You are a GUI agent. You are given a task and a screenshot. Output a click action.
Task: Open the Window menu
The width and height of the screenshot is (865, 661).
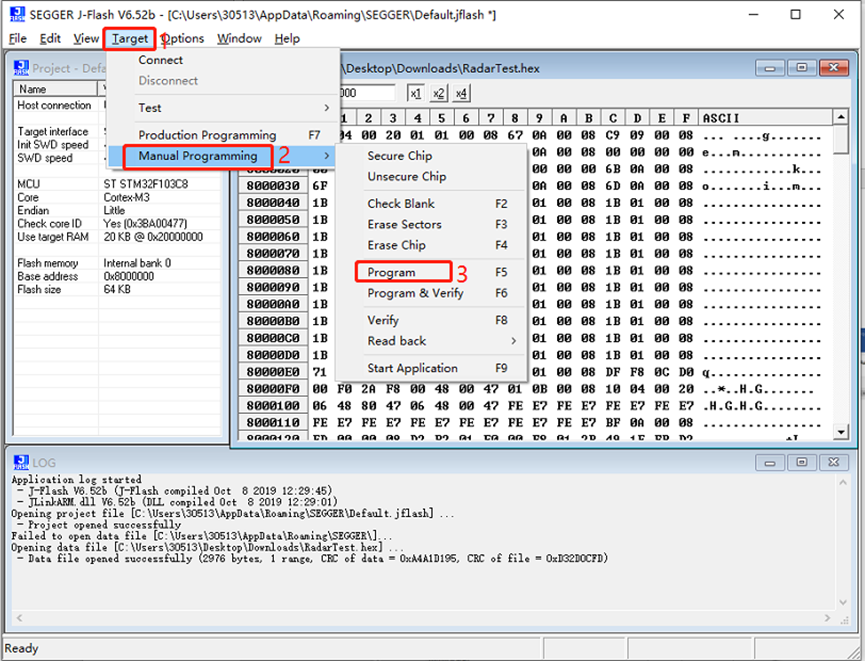239,39
